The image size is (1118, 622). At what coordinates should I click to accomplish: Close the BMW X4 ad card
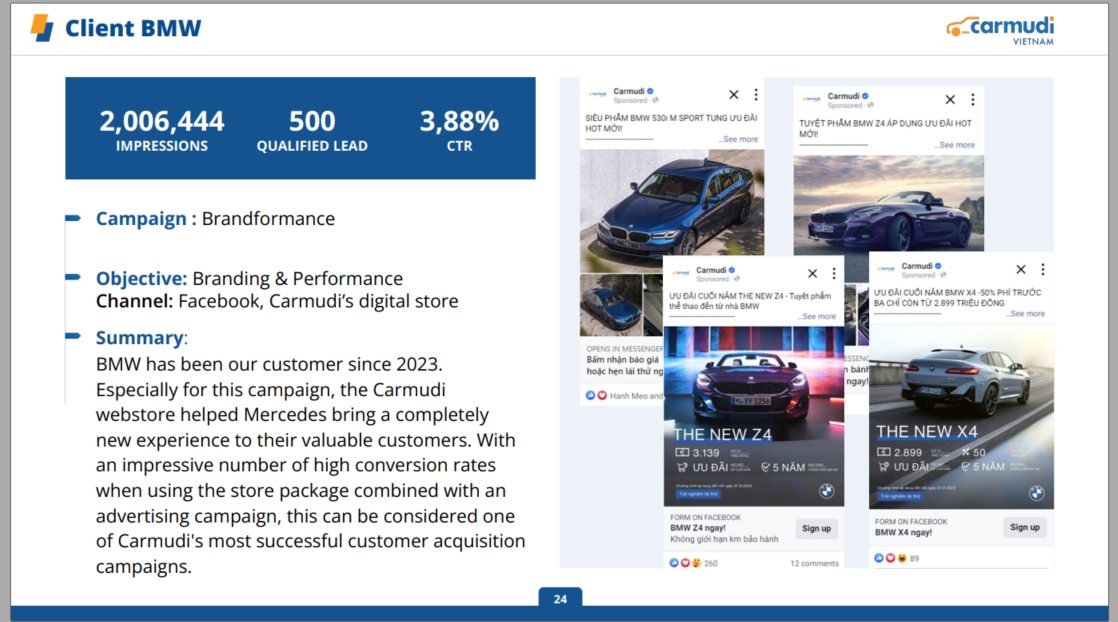point(1020,270)
